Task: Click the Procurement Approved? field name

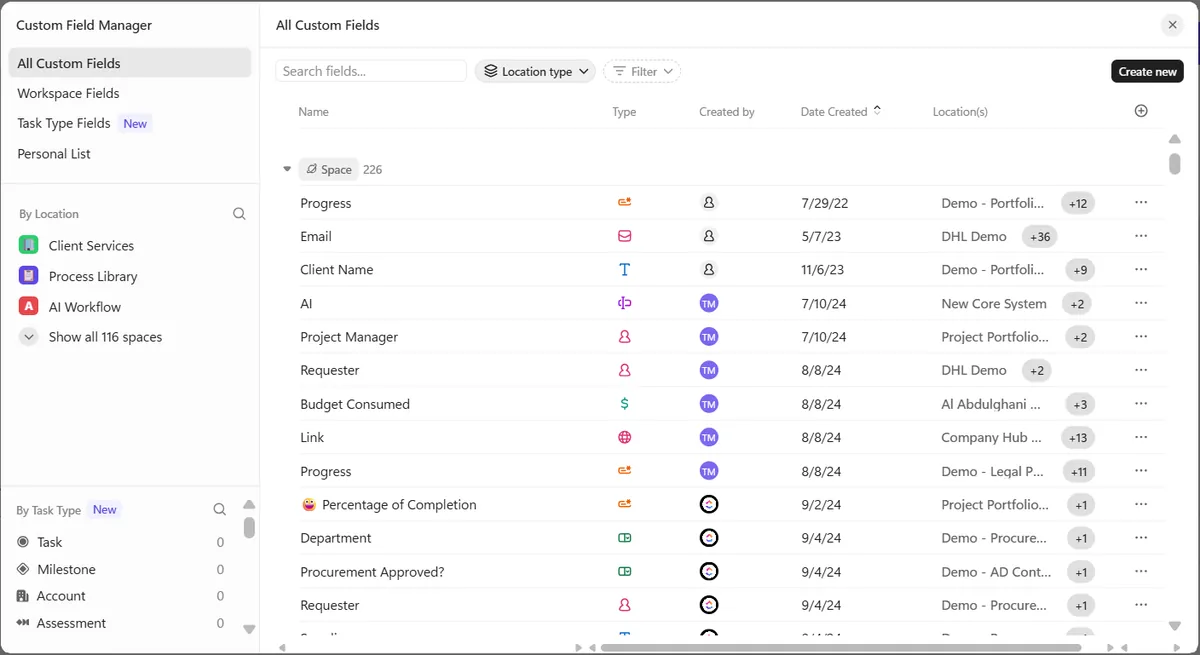Action: 372,572
